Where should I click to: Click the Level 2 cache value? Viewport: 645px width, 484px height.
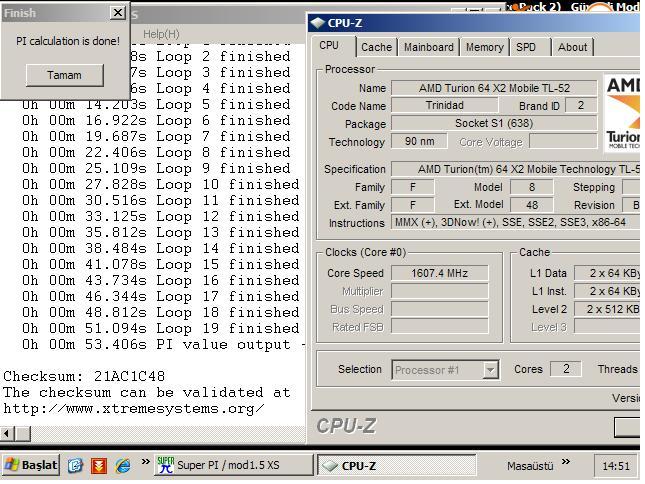(608, 309)
